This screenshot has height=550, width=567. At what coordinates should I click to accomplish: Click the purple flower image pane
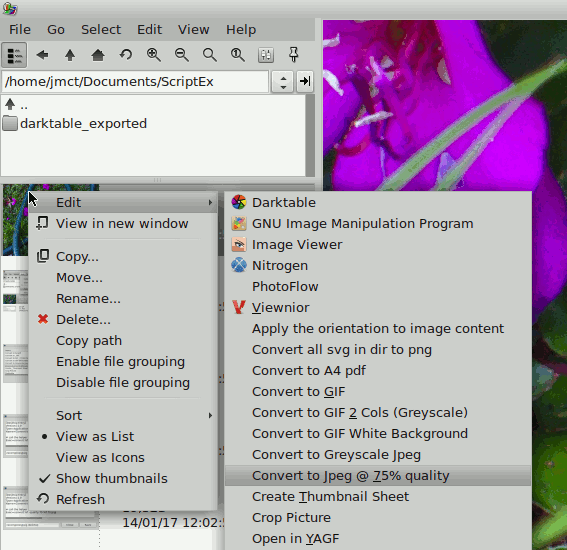[x=445, y=105]
